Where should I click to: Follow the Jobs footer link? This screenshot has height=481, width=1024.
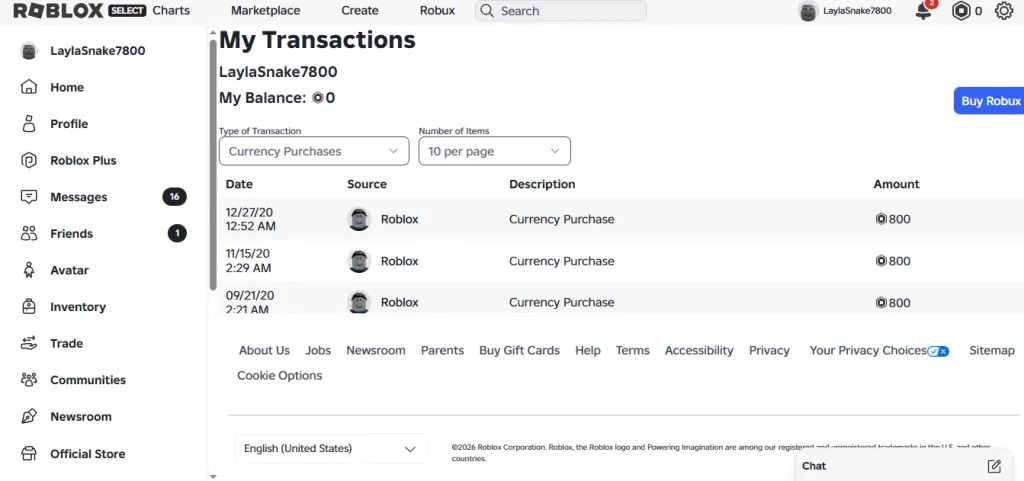(x=318, y=350)
